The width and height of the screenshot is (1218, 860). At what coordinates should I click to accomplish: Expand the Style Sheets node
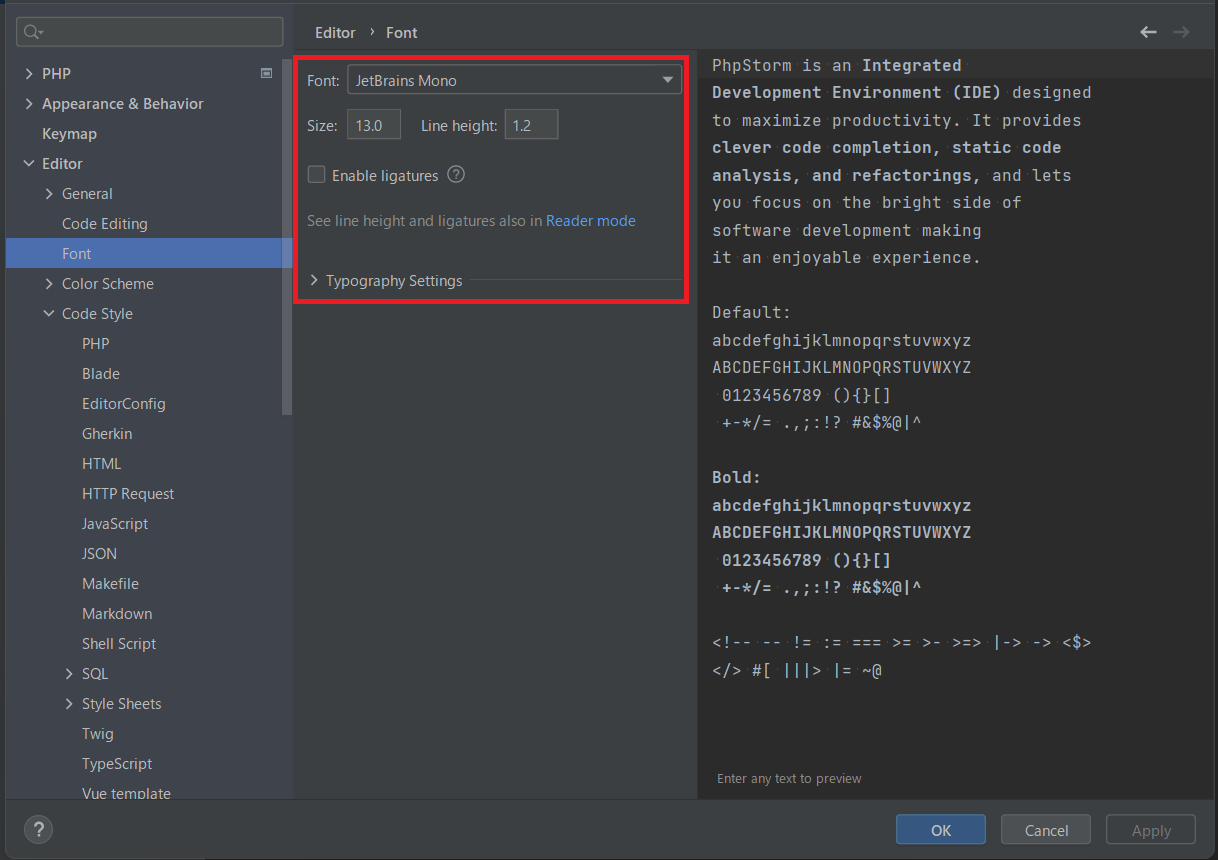69,704
